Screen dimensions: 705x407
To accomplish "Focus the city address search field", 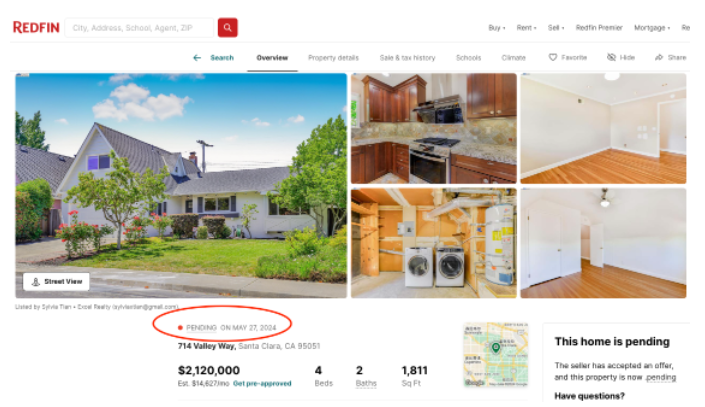I will click(x=139, y=28).
